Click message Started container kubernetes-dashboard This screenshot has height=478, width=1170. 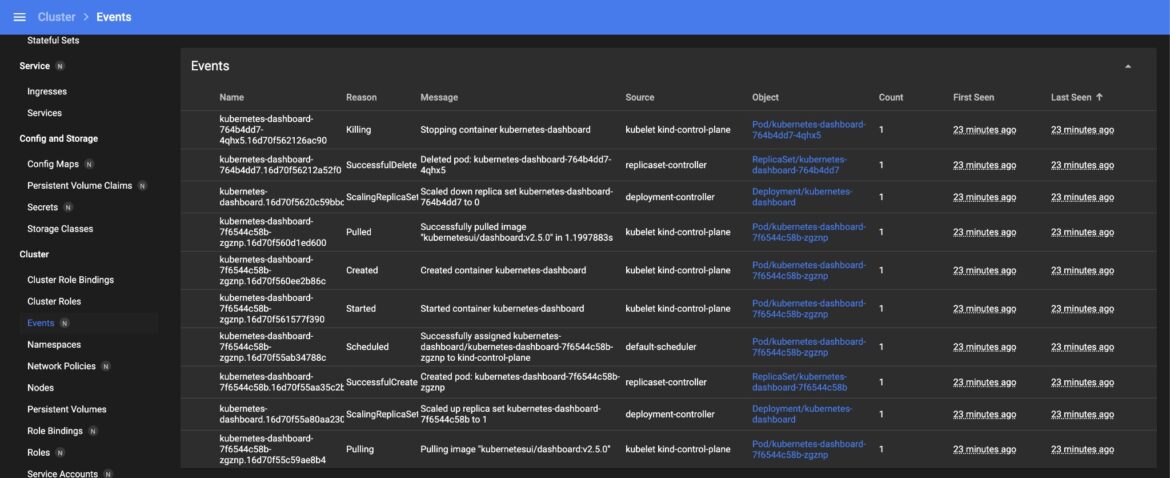pos(502,309)
